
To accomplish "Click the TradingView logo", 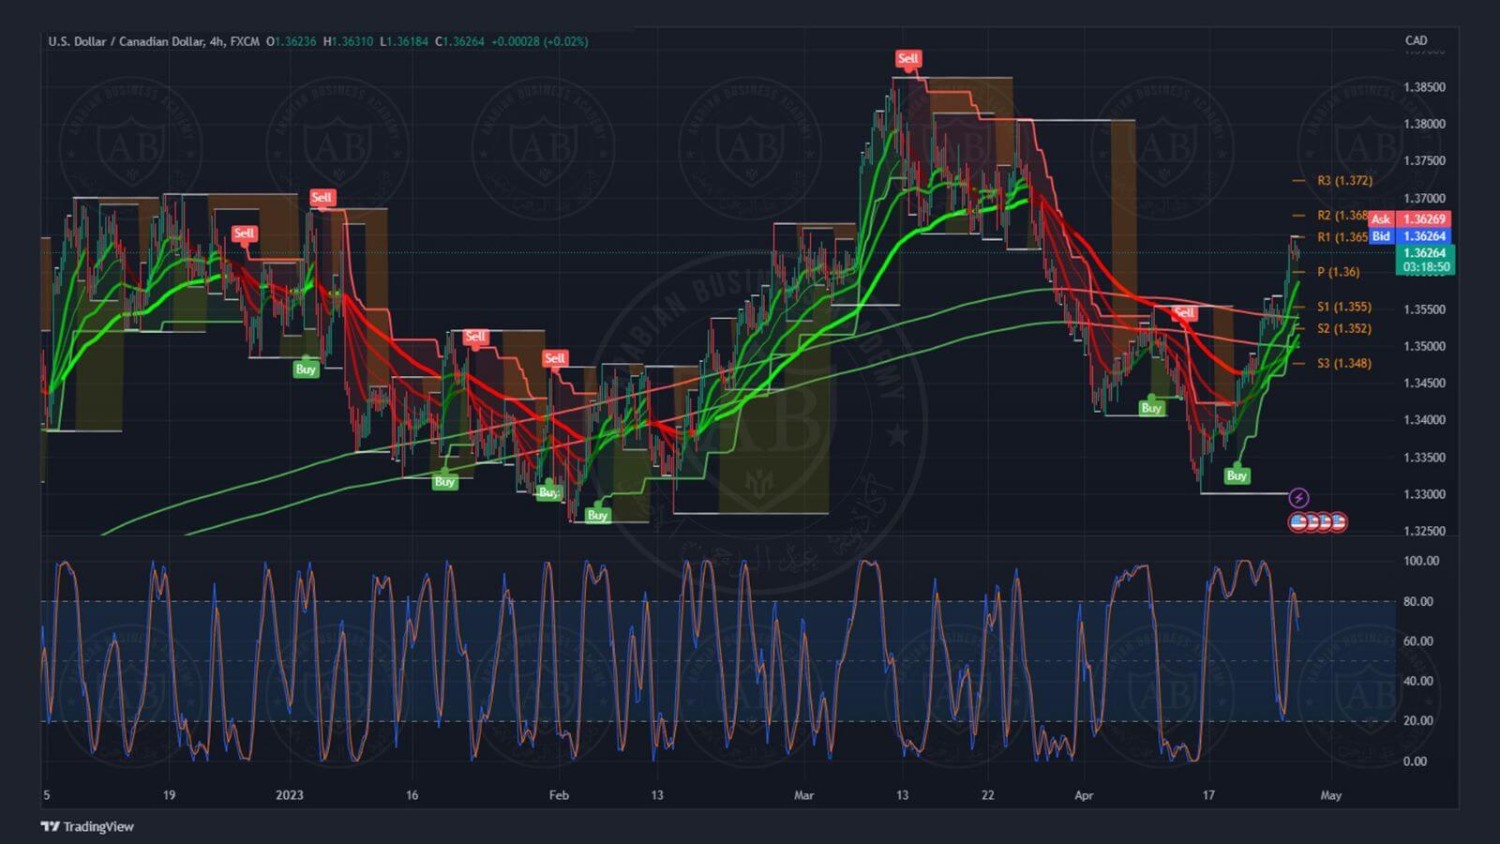I will tap(87, 826).
